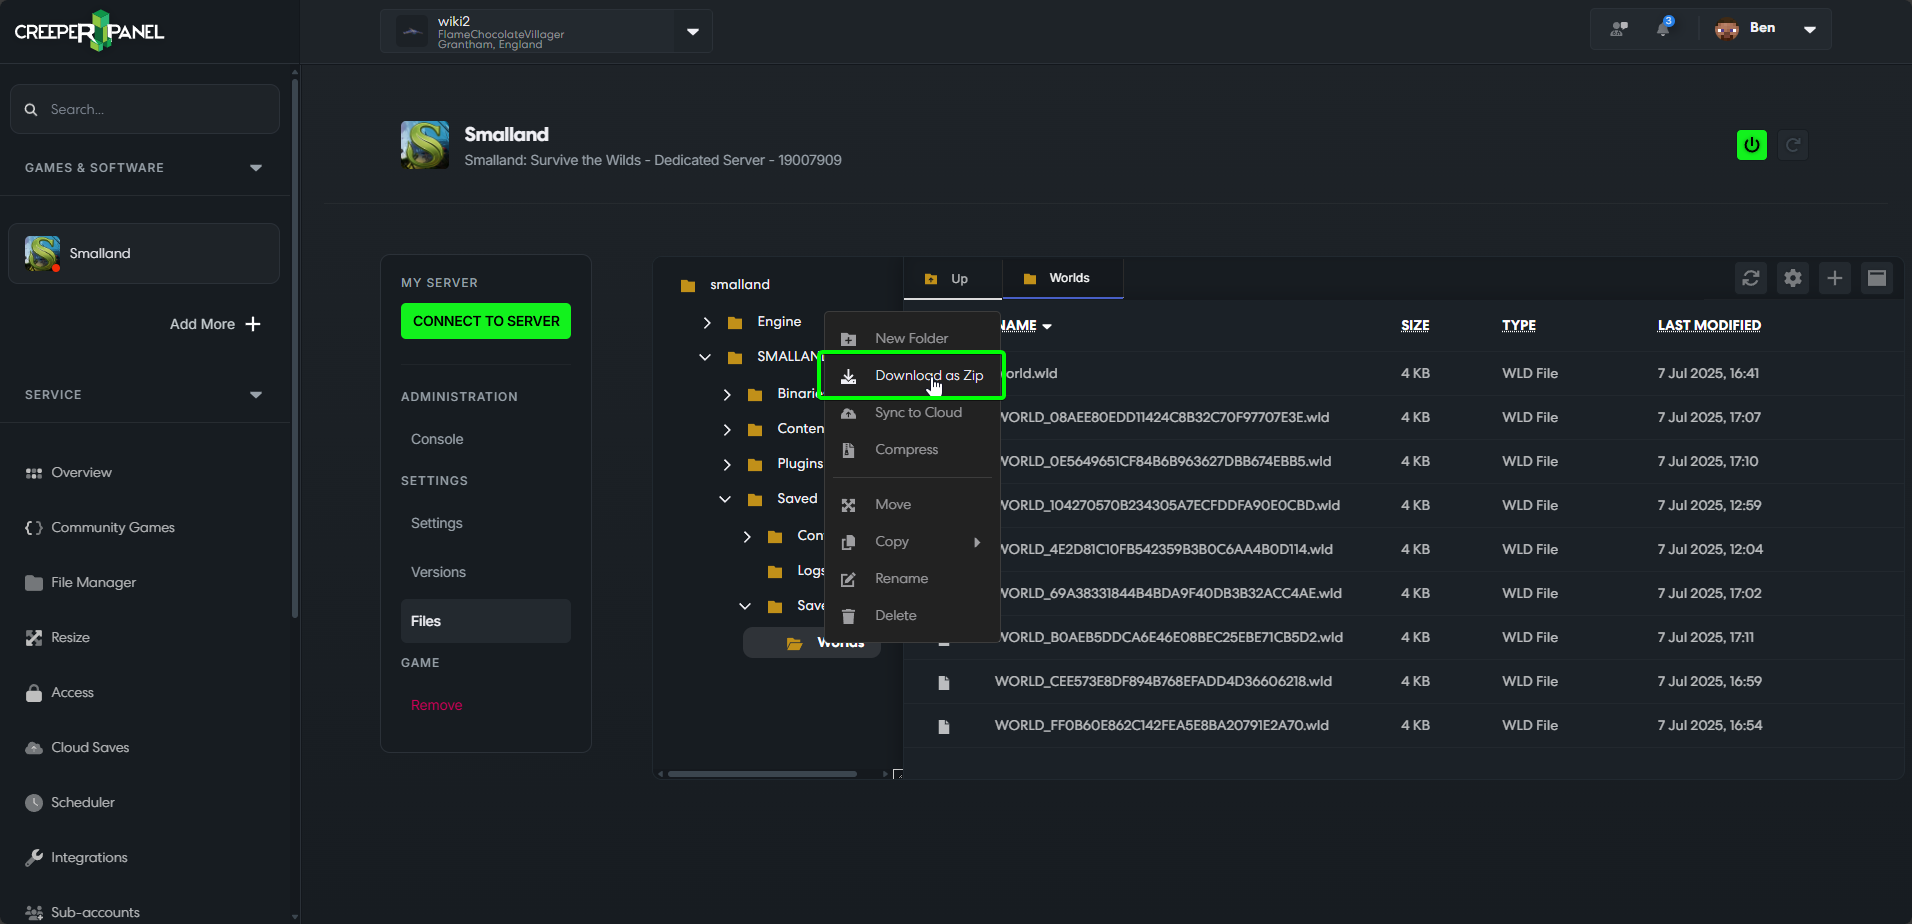
Task: Select Move in the context menu
Action: click(911, 505)
